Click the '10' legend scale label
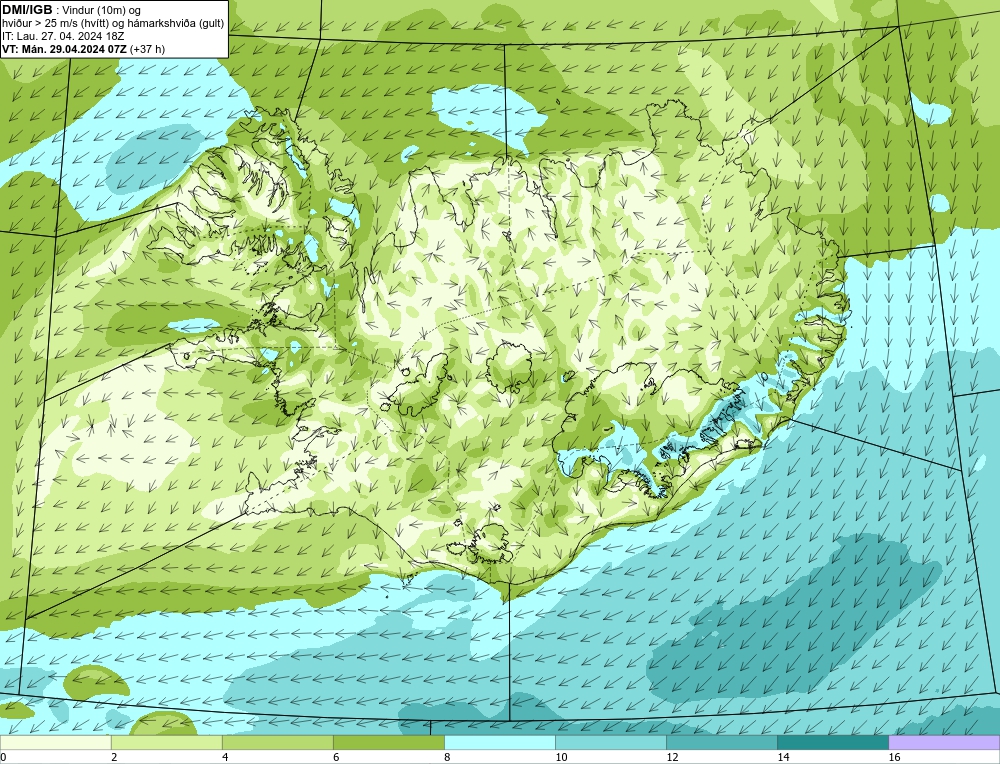Screen dimensions: 1000x764 (561, 757)
